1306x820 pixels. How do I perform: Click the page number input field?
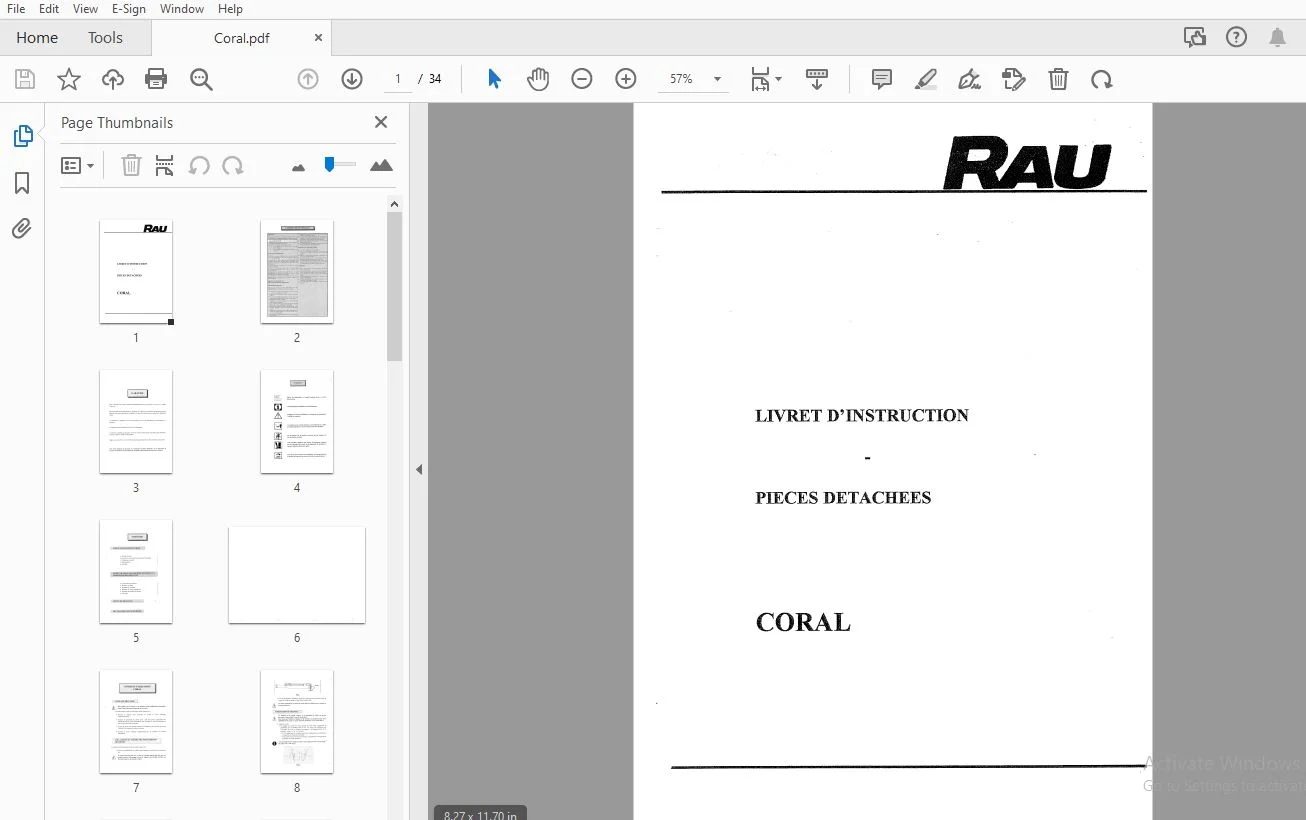[397, 79]
